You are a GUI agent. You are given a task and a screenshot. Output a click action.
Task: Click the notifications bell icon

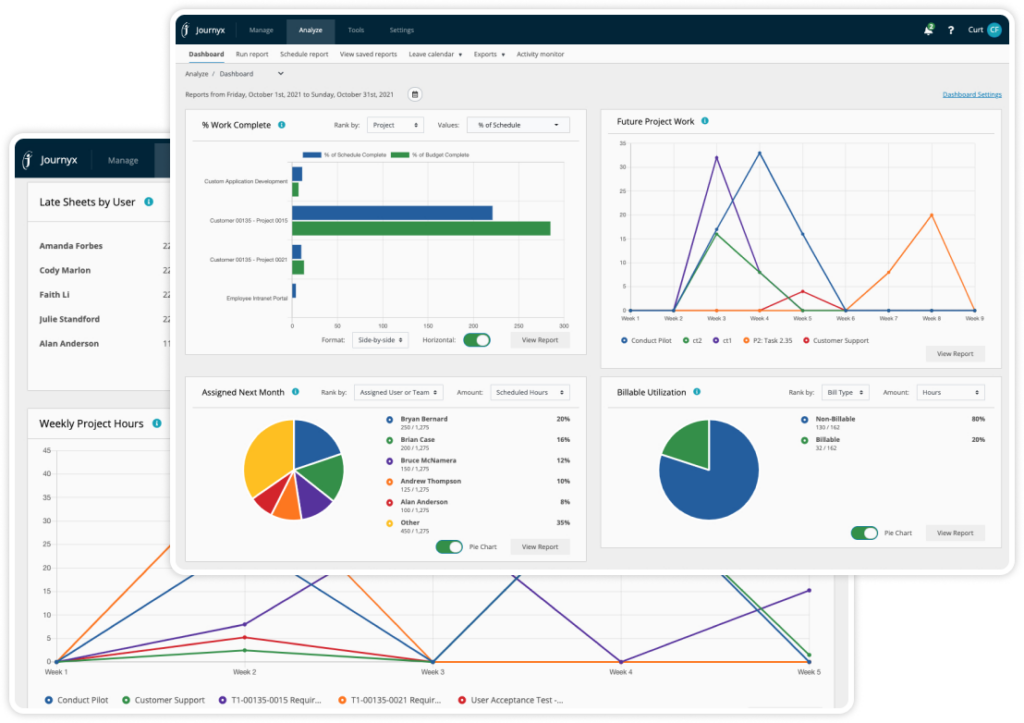point(929,30)
